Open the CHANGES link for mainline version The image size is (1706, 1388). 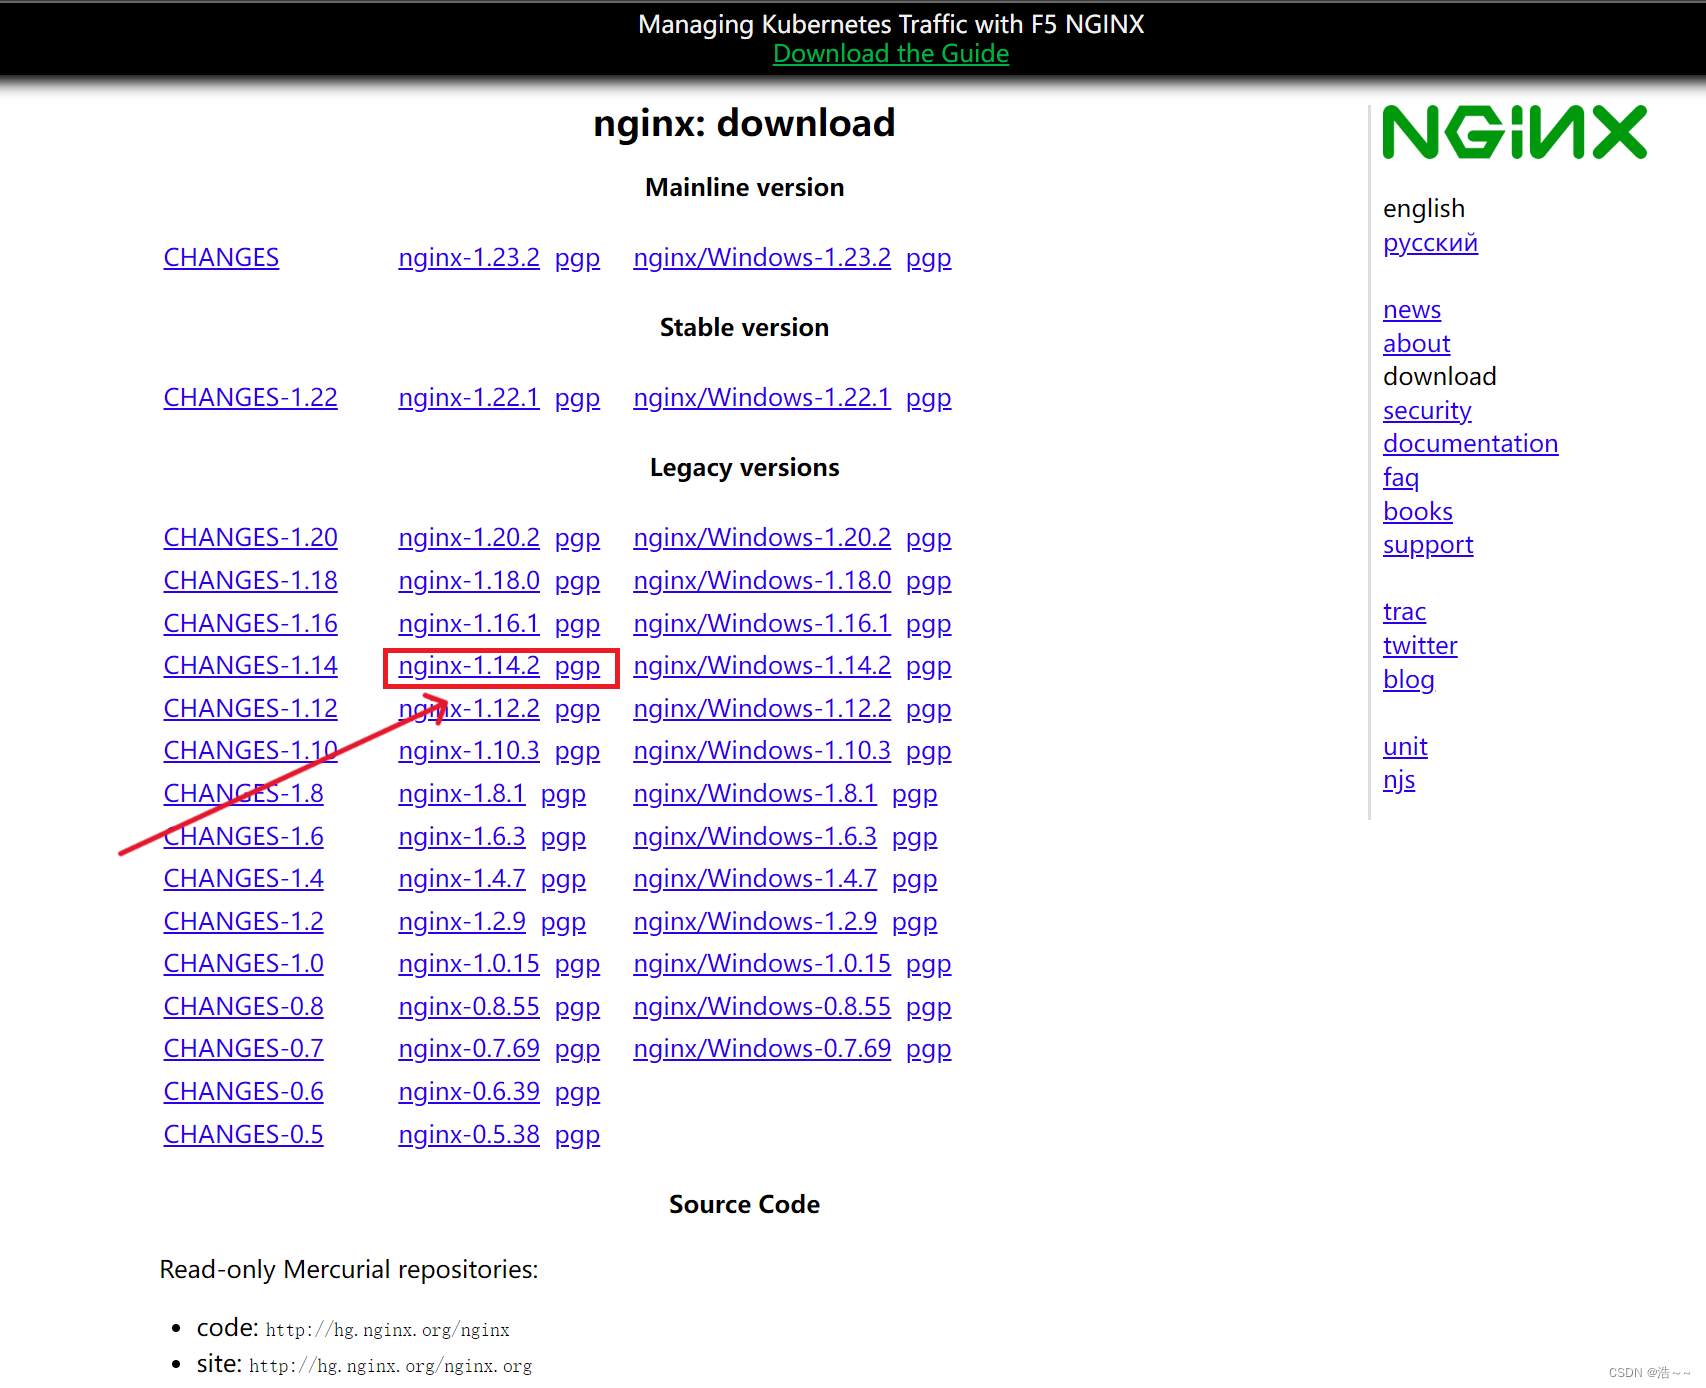[x=221, y=257]
